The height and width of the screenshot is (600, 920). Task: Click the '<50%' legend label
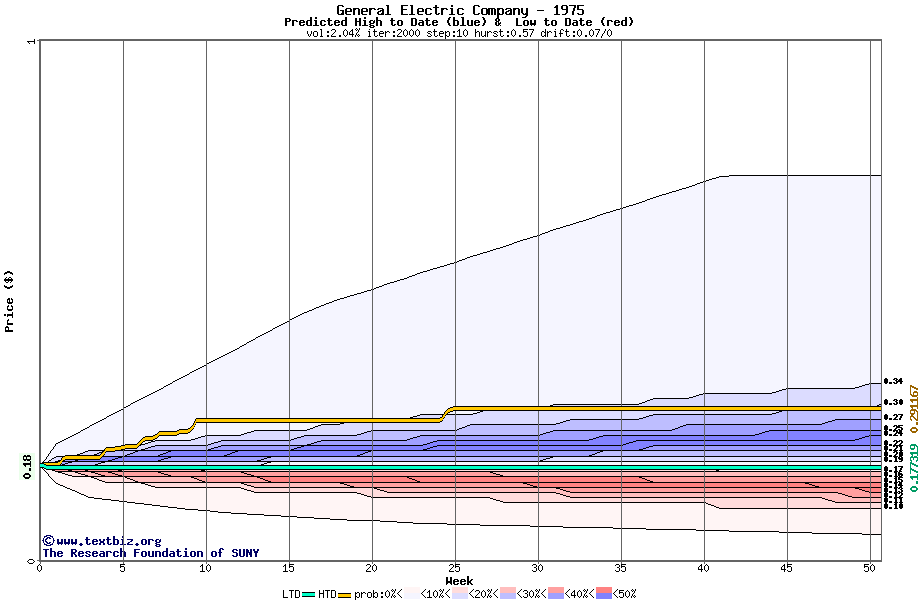coord(625,594)
